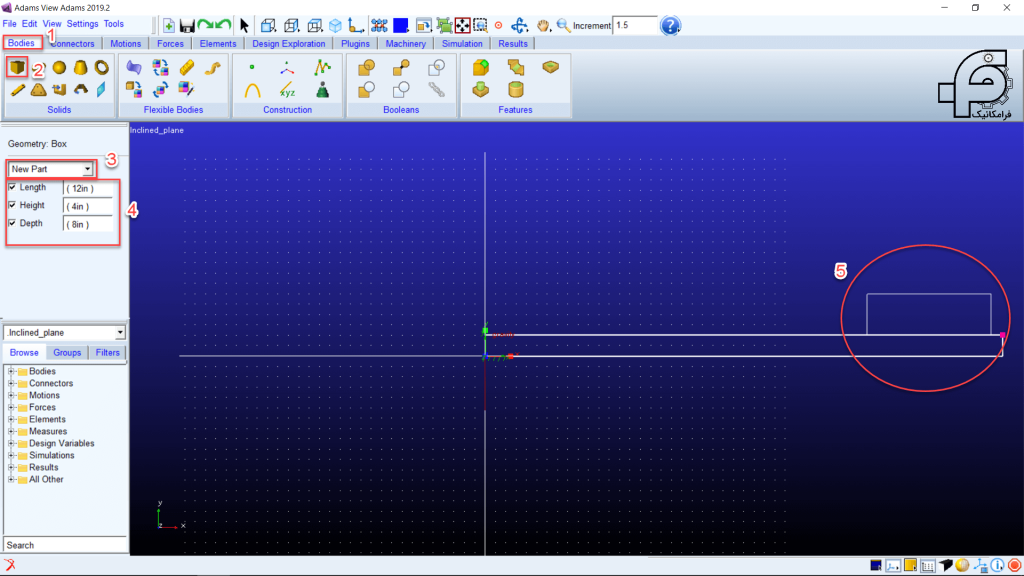Select the Torus solid tool
This screenshot has height=576, width=1024.
tap(101, 68)
